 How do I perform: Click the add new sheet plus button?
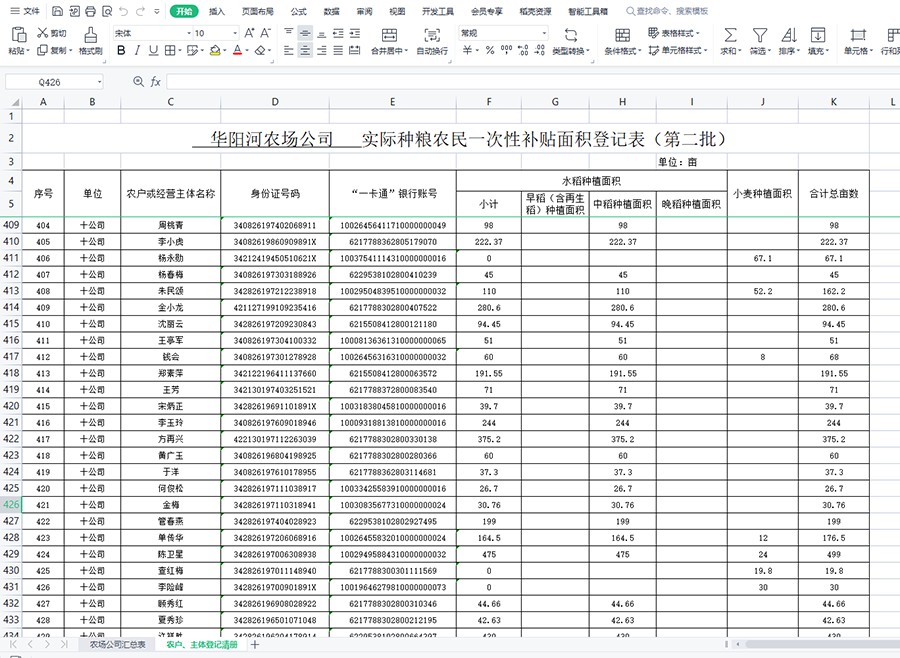(x=255, y=645)
